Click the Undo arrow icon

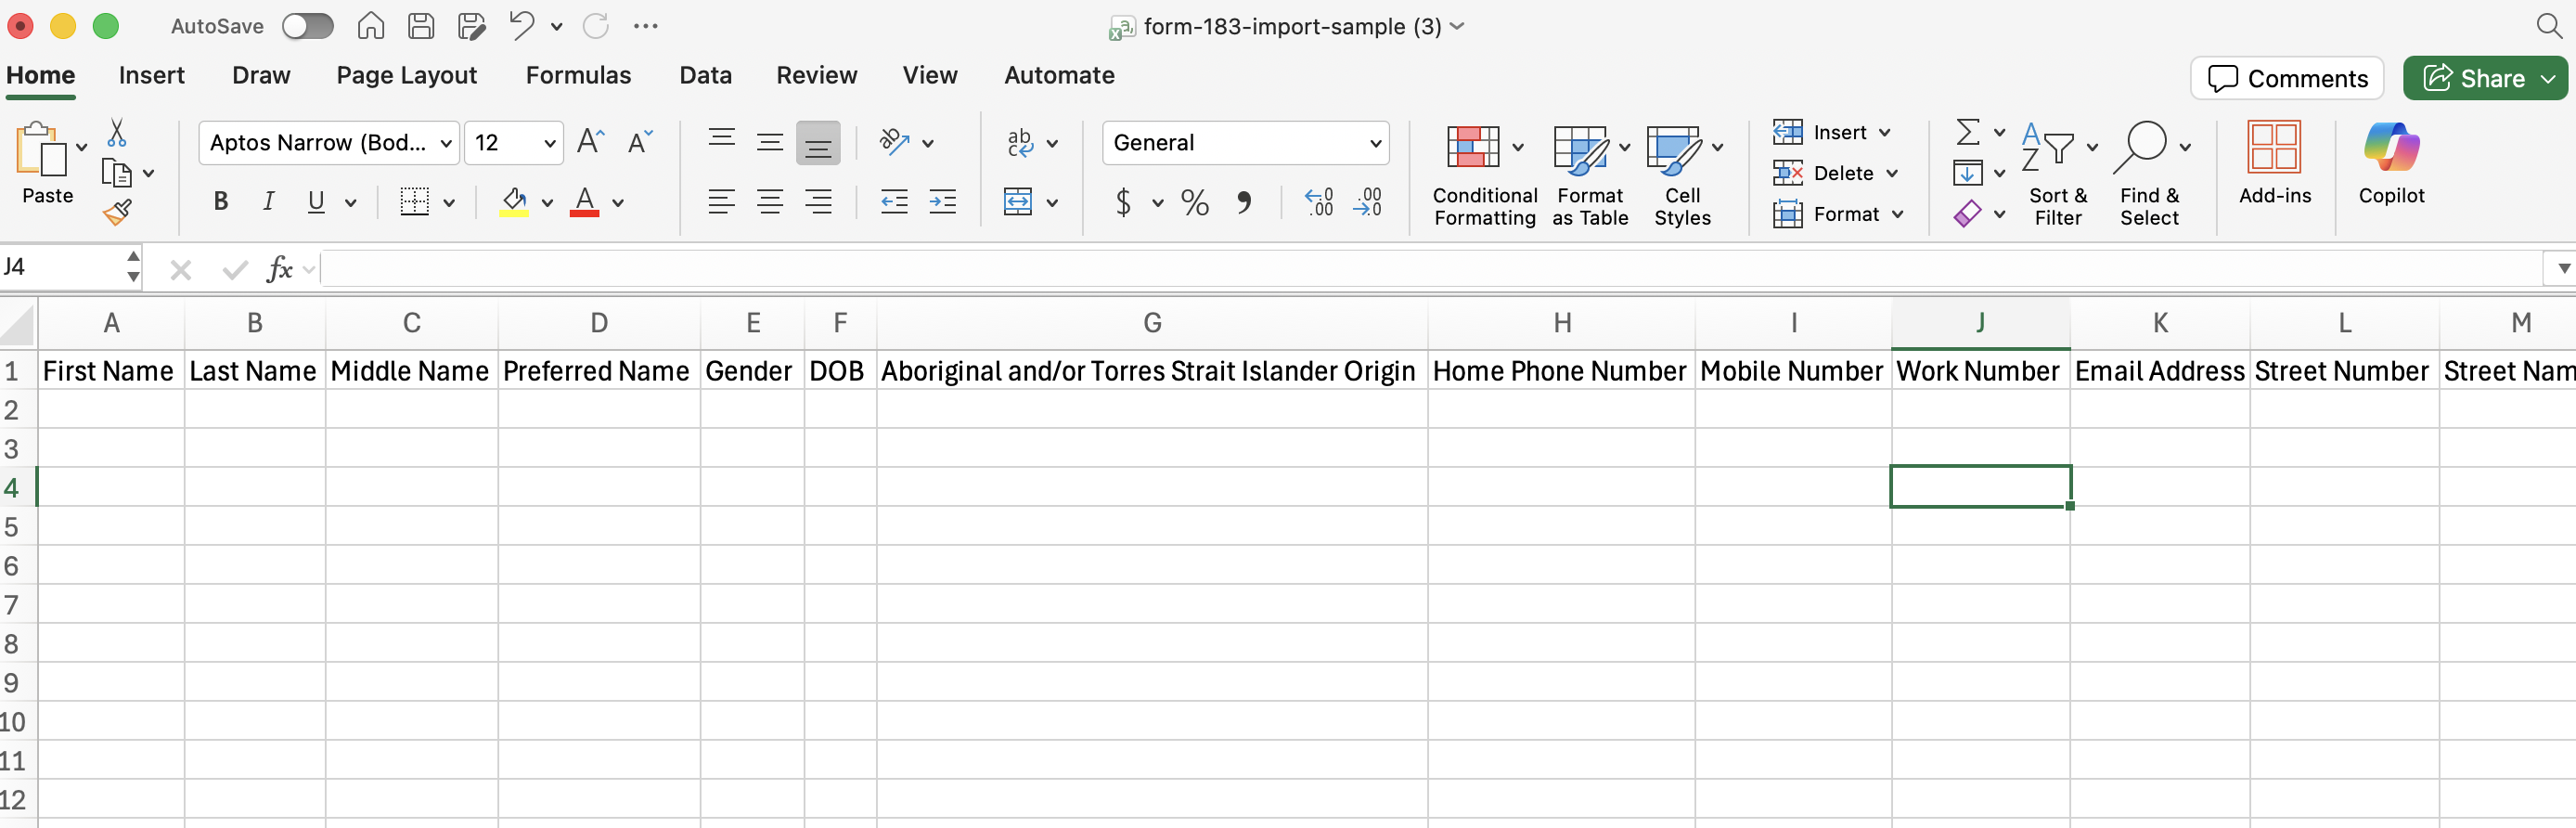pyautogui.click(x=521, y=26)
